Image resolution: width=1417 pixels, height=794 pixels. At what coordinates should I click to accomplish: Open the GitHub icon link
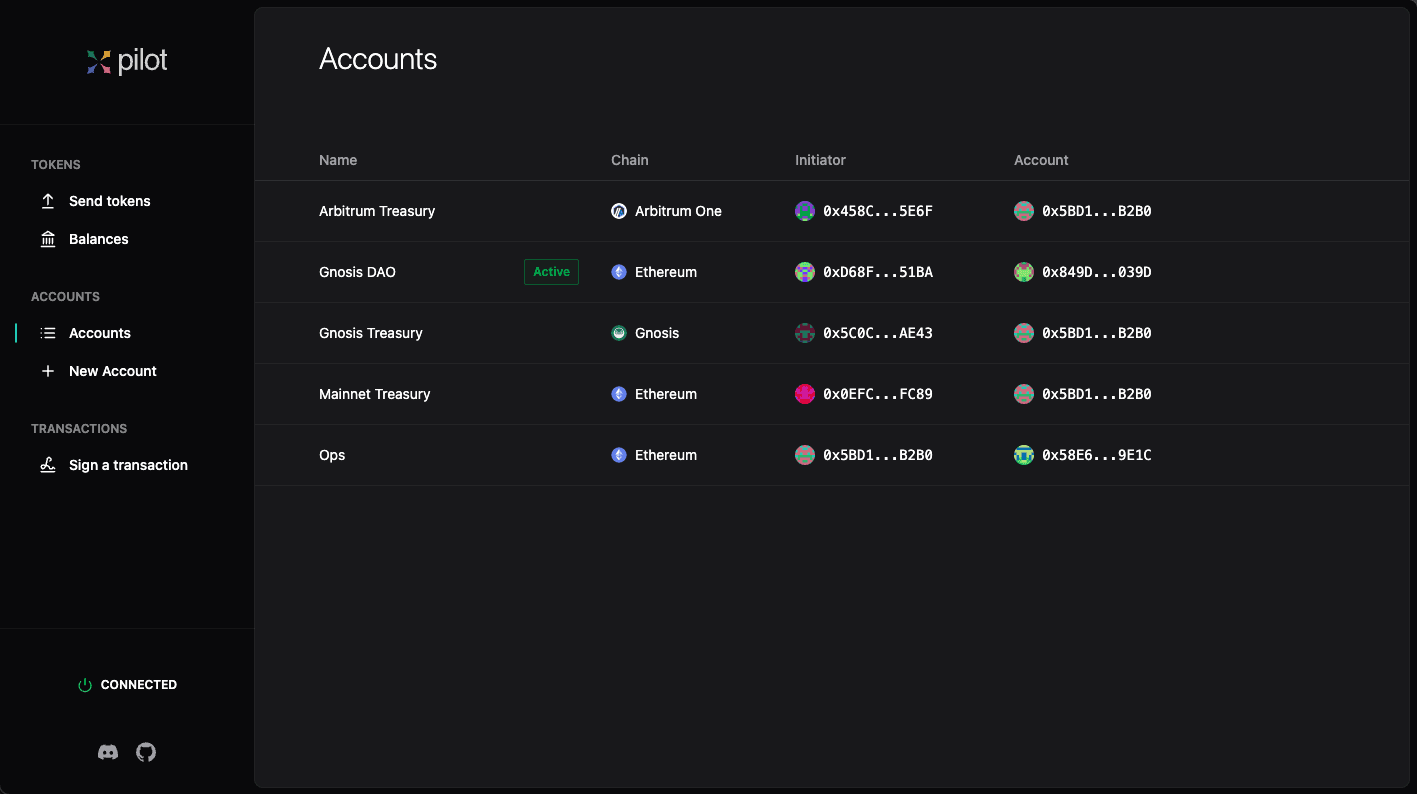coord(146,752)
